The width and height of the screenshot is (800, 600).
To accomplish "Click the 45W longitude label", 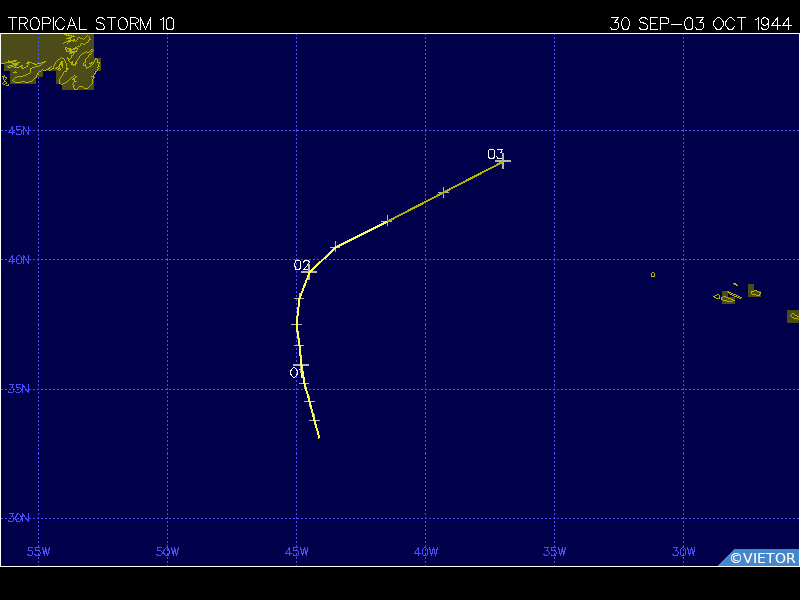I will (x=296, y=552).
